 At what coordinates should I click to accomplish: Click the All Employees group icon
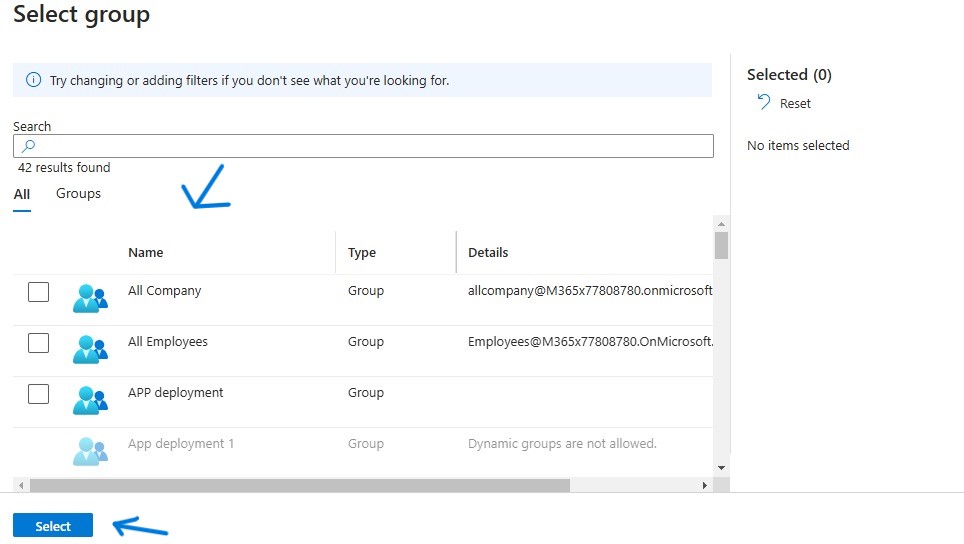click(90, 348)
